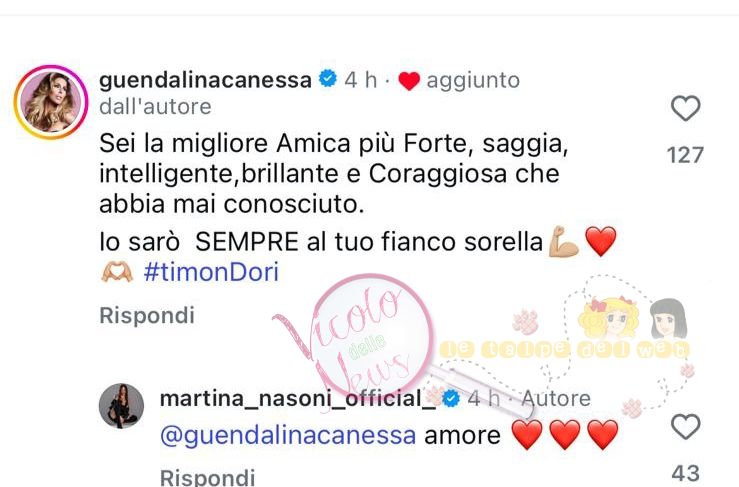739x487 pixels.
Task: Follow the @guendalinacanessa mention in reply
Action: 288,435
